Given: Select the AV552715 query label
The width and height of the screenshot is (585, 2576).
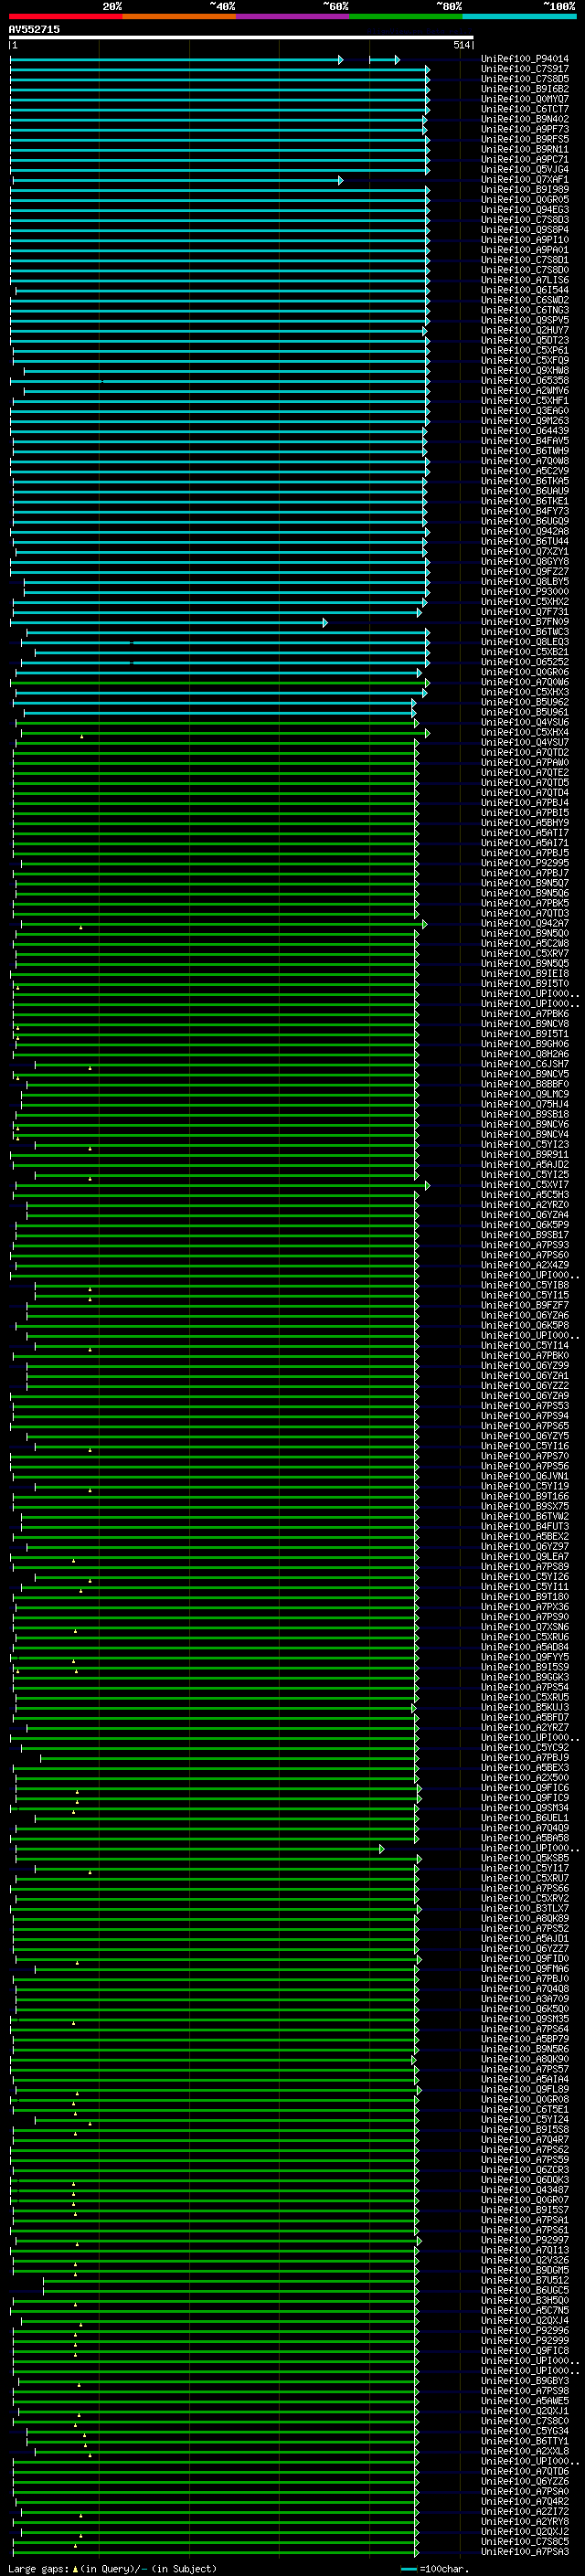Looking at the screenshot, I should 34,30.
